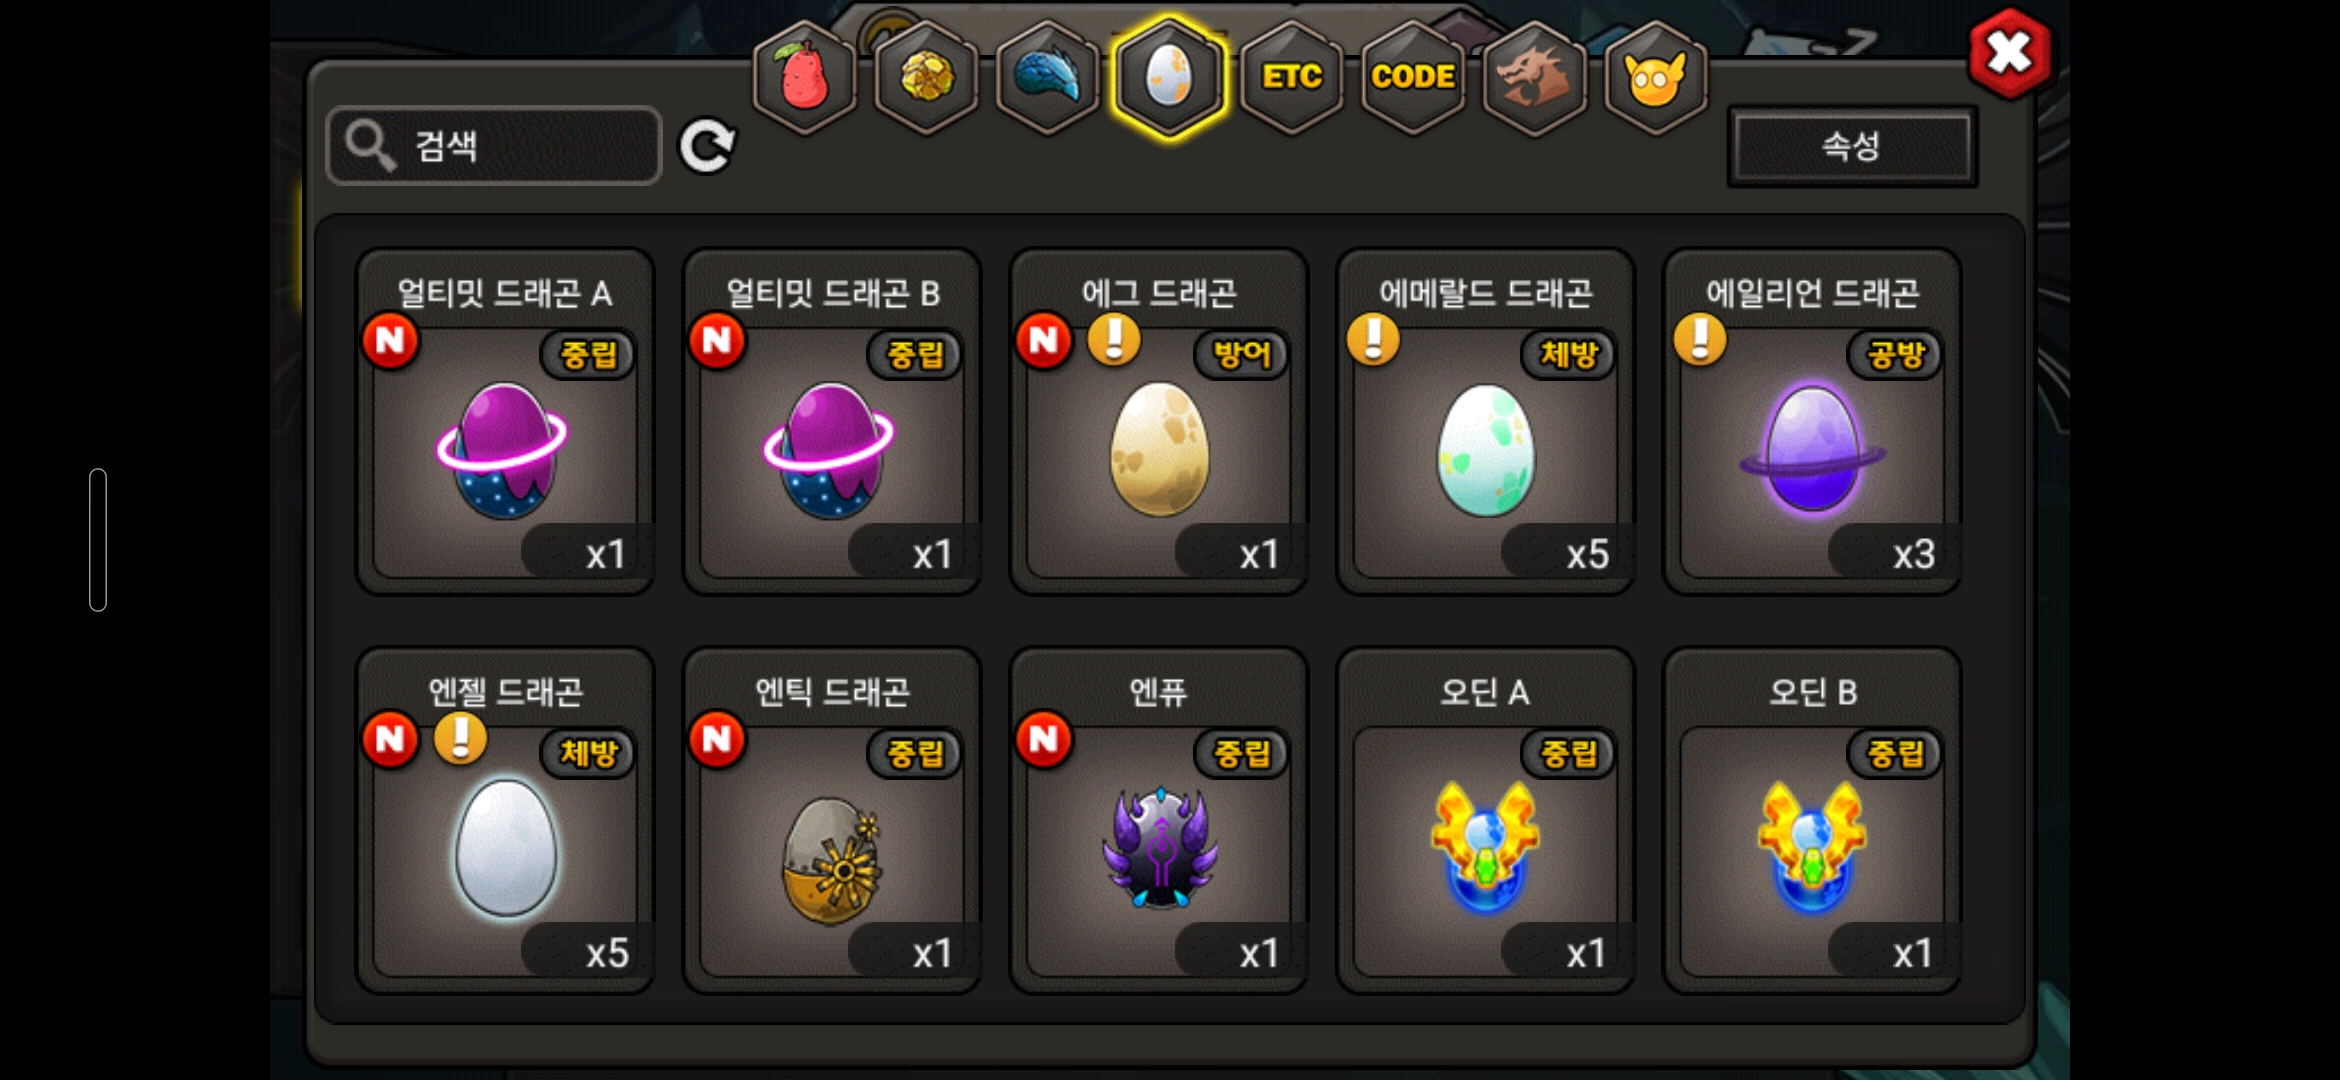
Task: Switch to the ETC tab
Action: pos(1292,77)
